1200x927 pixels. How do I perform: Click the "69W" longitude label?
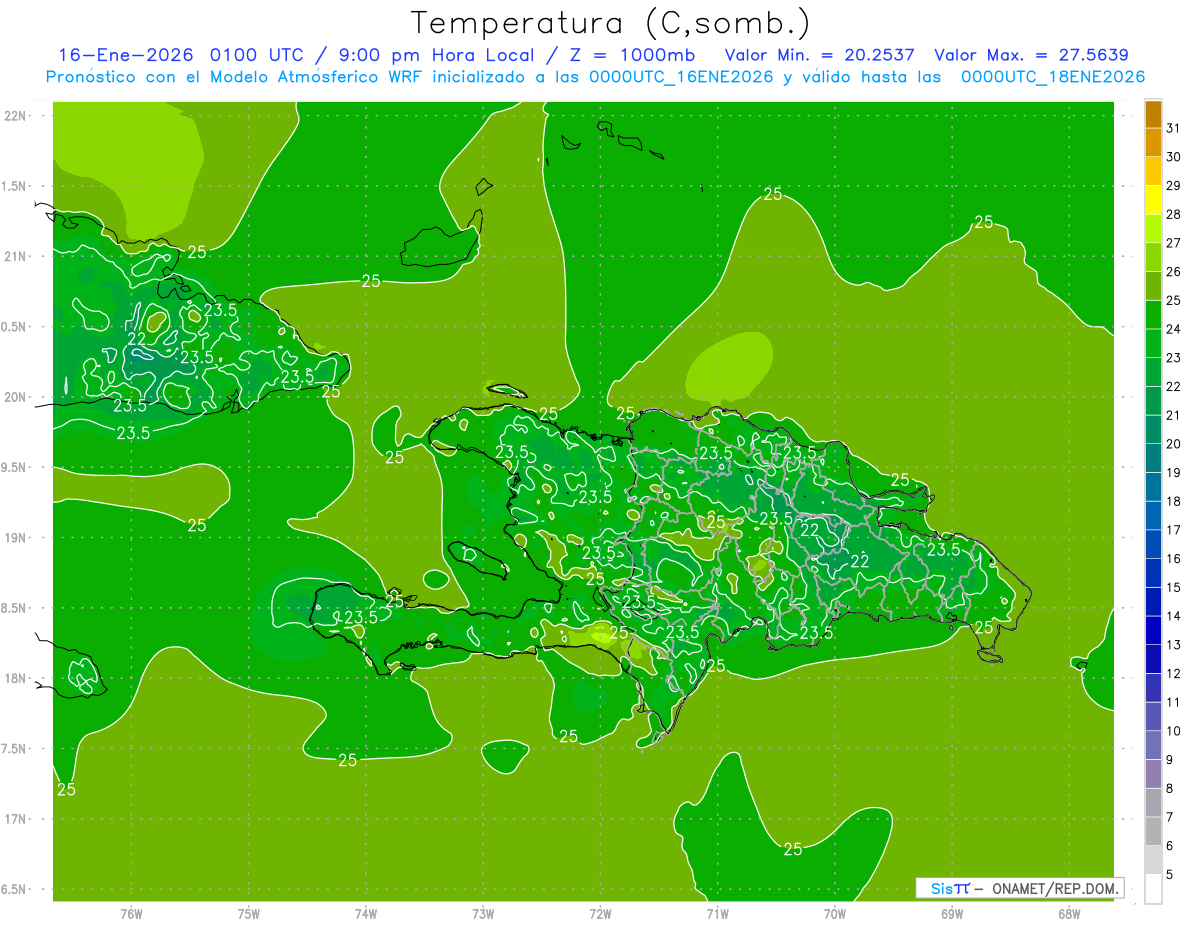click(x=952, y=913)
